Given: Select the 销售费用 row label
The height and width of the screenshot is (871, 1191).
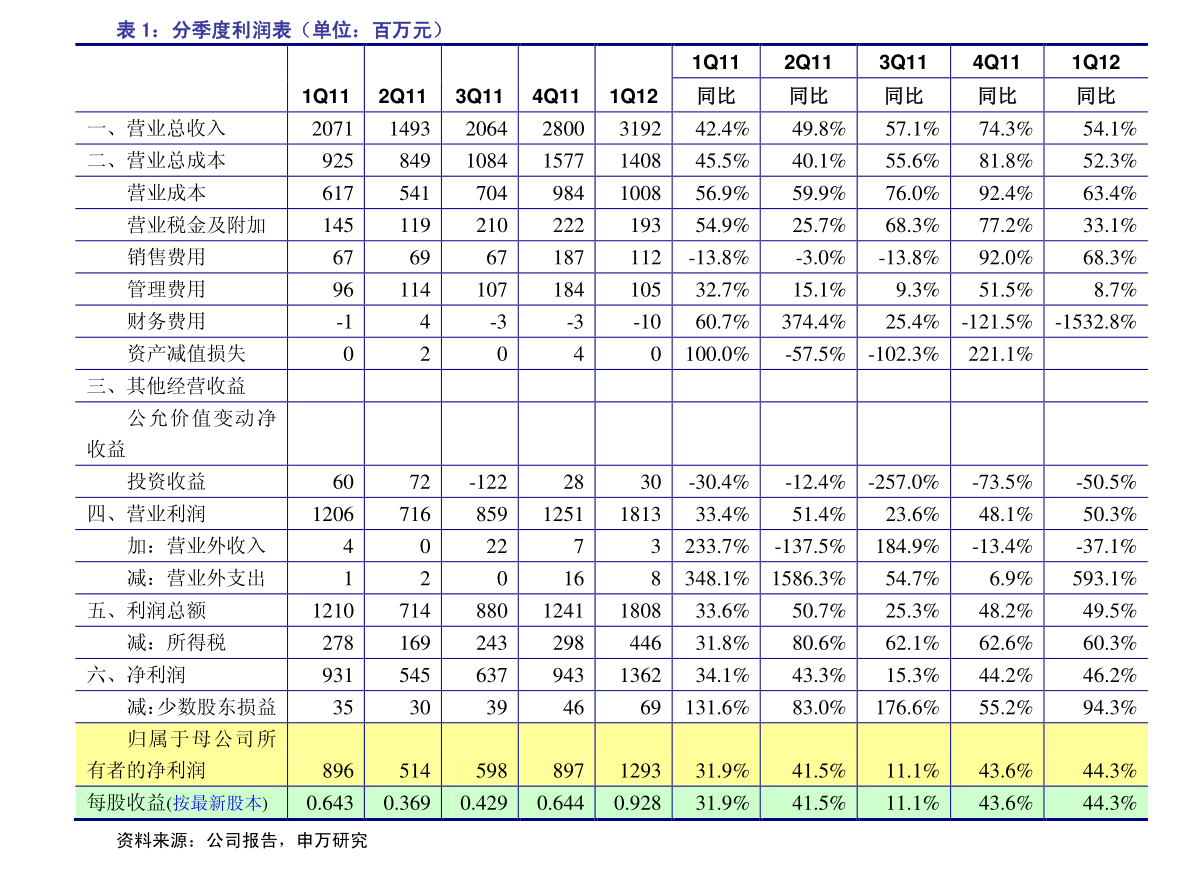Looking at the screenshot, I should click(166, 257).
